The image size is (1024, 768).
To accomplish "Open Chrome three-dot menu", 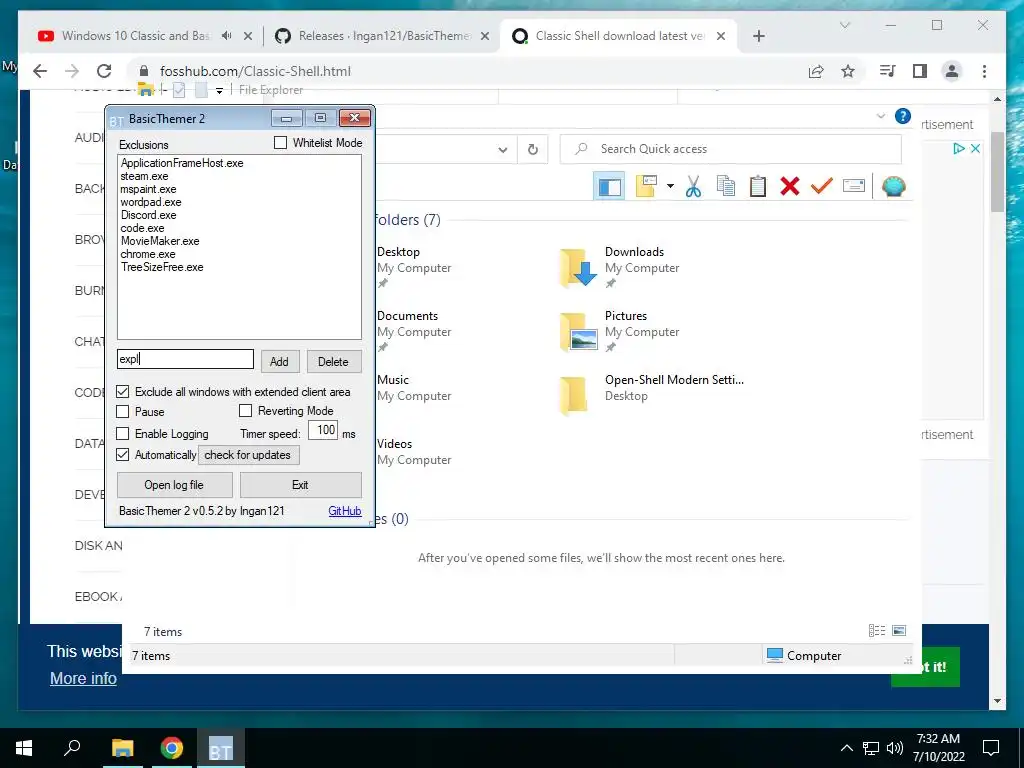I will pyautogui.click(x=984, y=71).
